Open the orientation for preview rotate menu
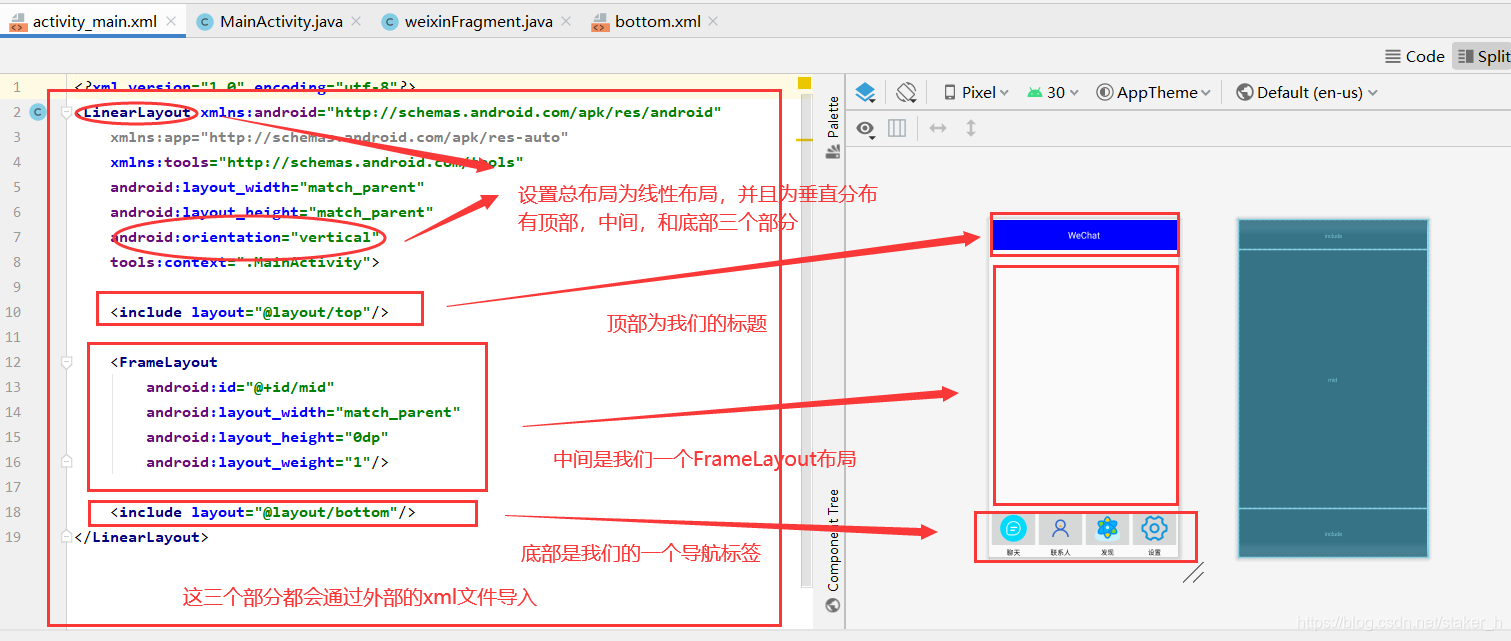The height and width of the screenshot is (641, 1511). pyautogui.click(x=907, y=92)
